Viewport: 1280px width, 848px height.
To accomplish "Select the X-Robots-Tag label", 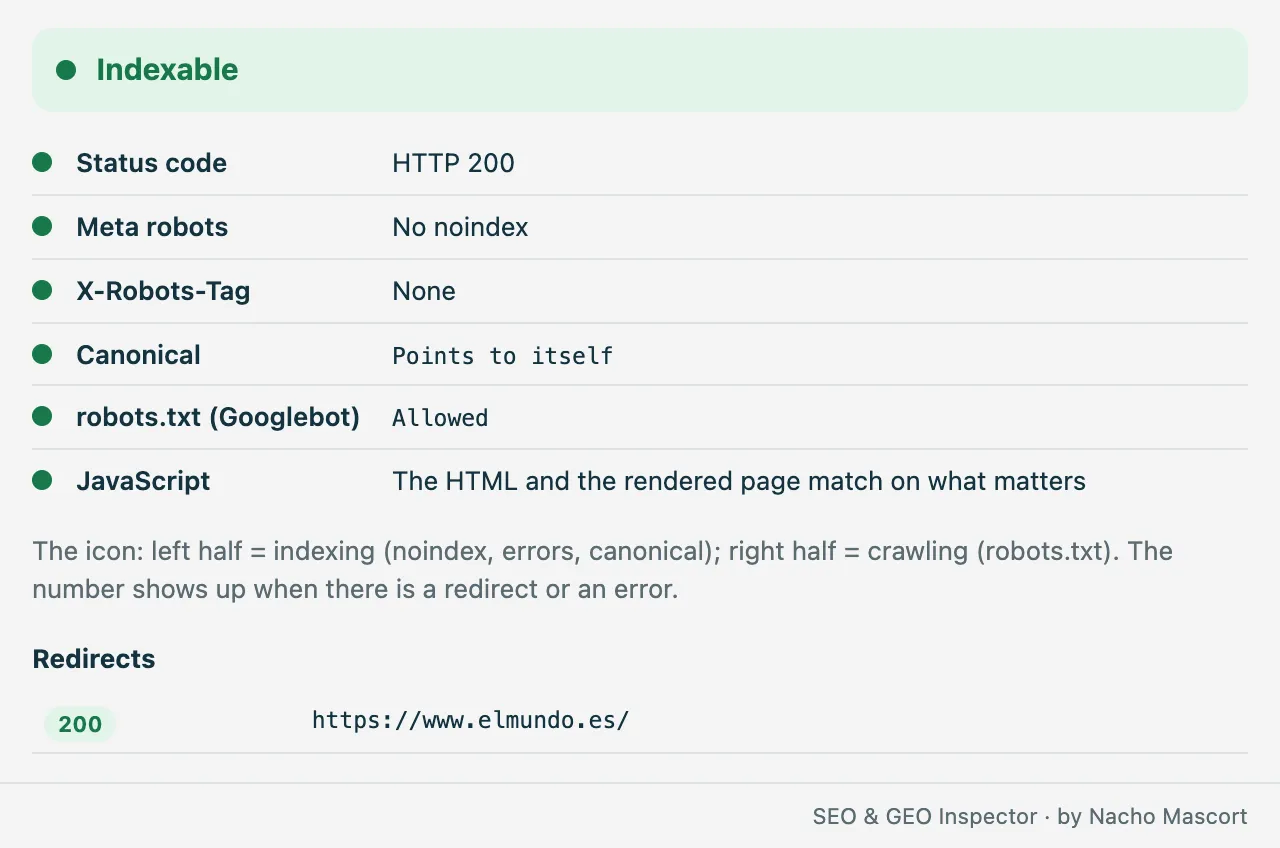I will 163,291.
